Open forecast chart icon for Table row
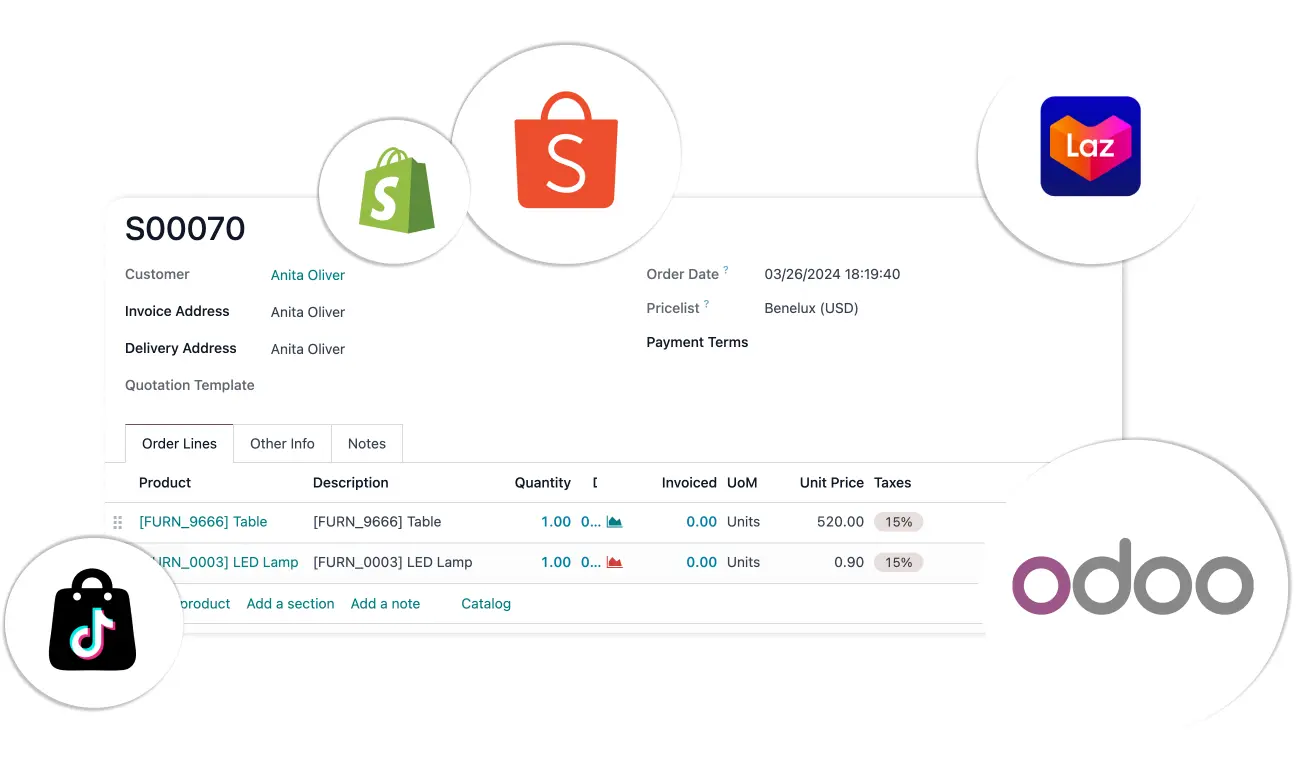 tap(614, 522)
